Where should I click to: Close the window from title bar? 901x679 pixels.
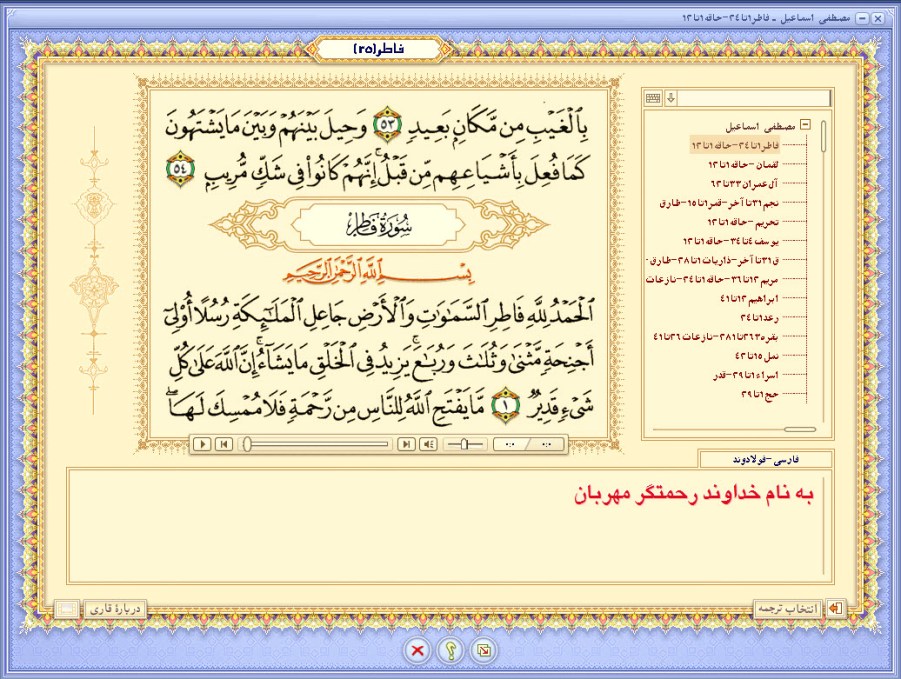click(877, 18)
